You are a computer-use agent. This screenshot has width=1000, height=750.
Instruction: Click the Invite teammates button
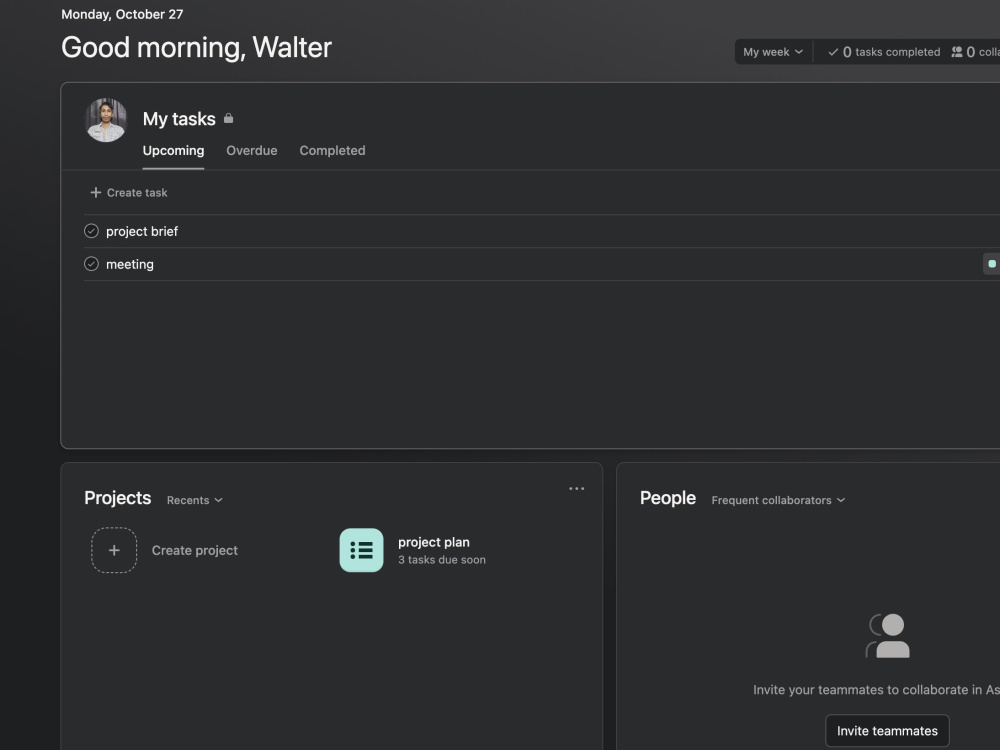point(887,731)
